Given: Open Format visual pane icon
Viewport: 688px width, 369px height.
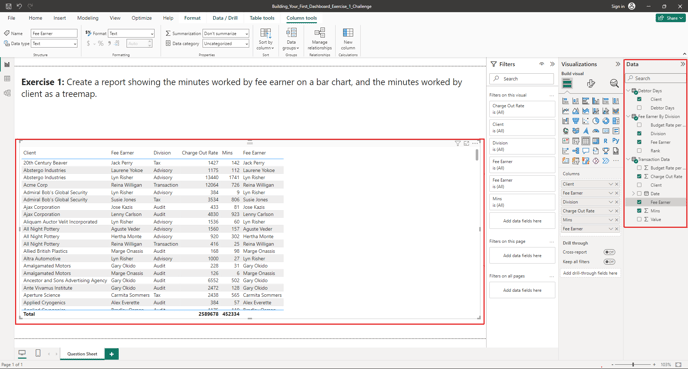Looking at the screenshot, I should click(591, 83).
